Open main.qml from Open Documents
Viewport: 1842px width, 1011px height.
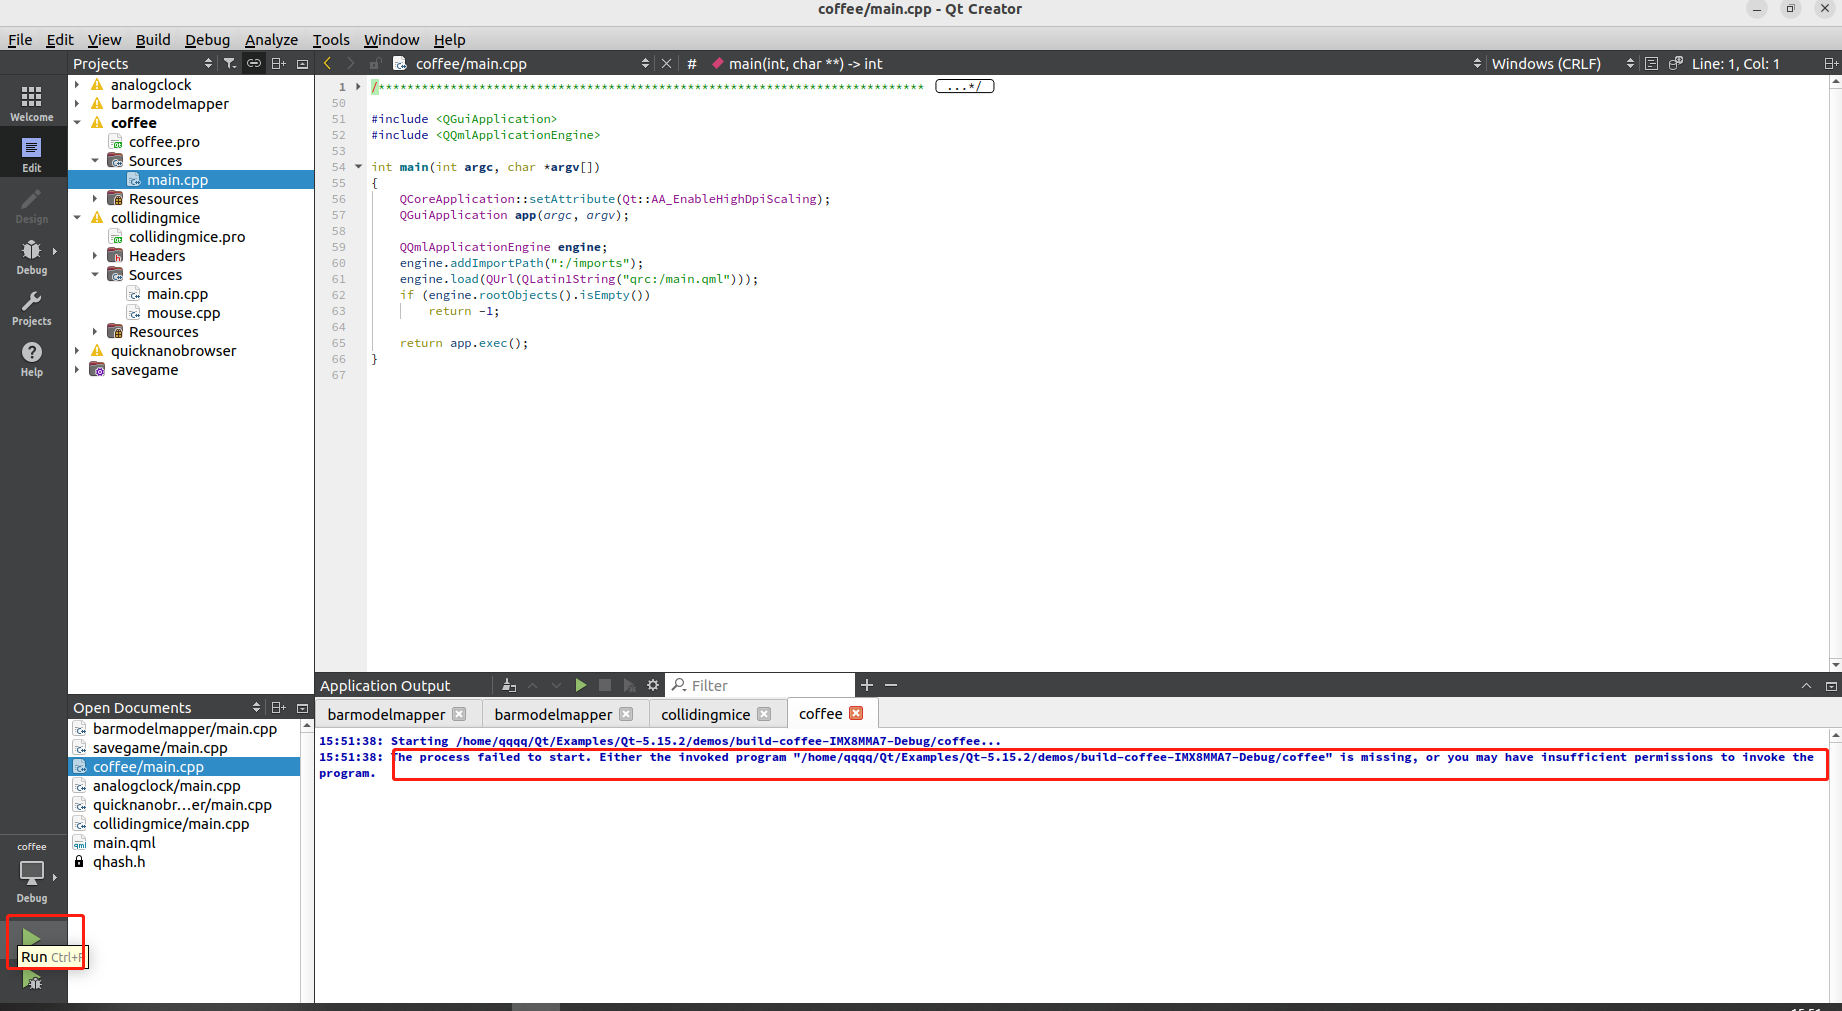pos(124,843)
